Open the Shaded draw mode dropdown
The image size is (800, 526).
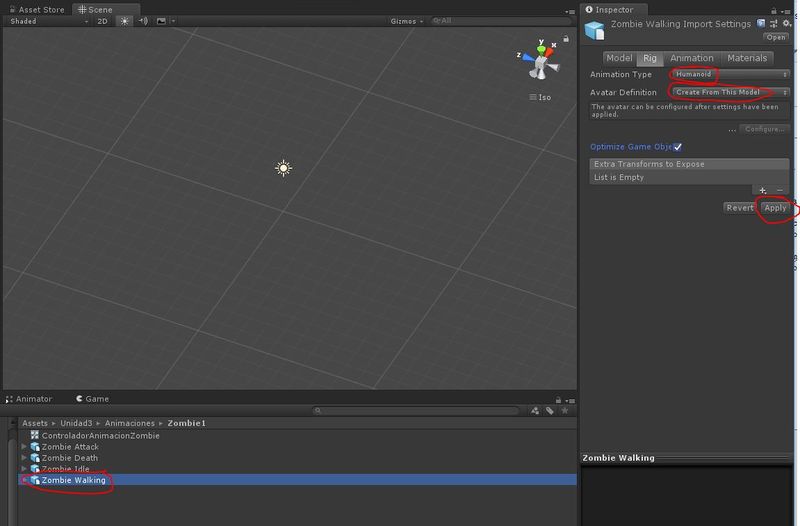point(48,21)
